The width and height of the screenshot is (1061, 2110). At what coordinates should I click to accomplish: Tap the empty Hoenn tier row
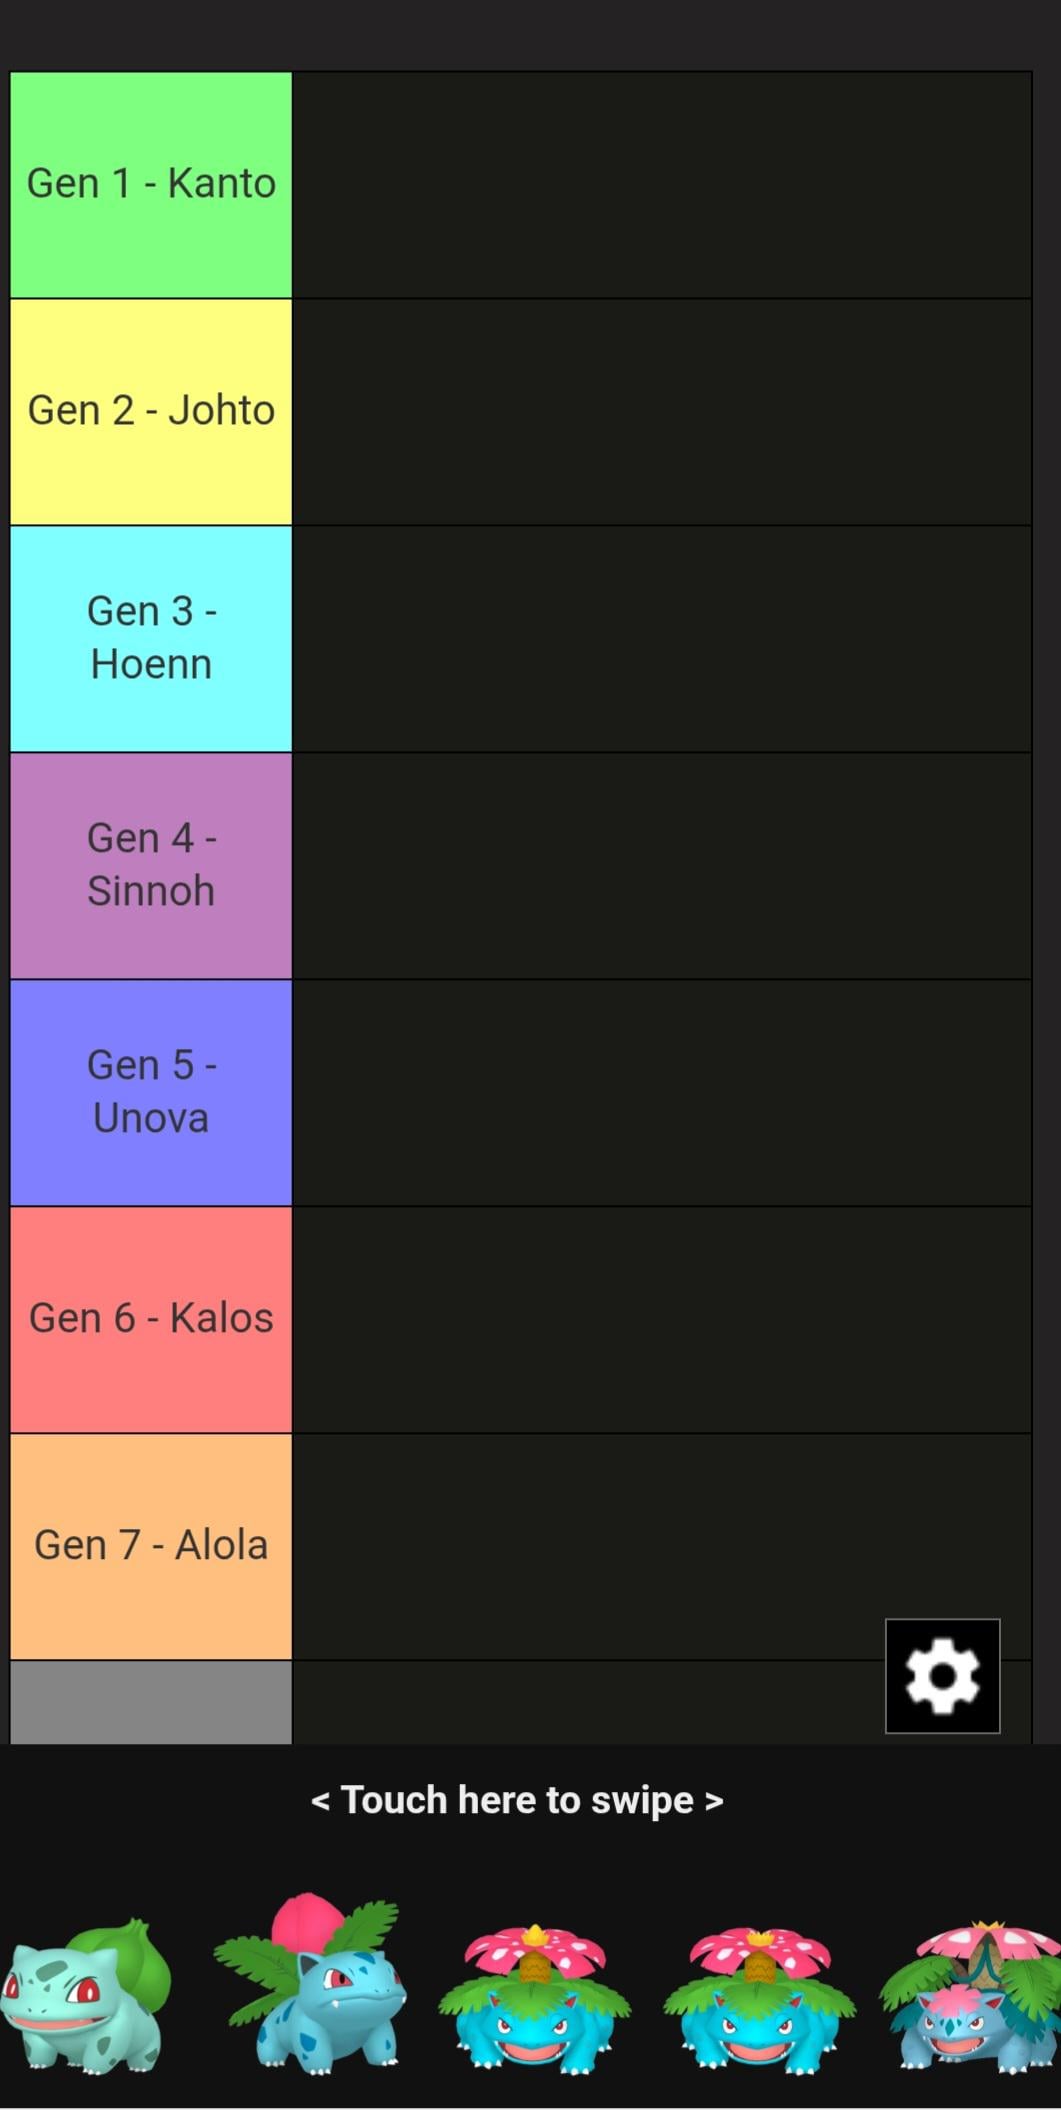click(x=661, y=639)
